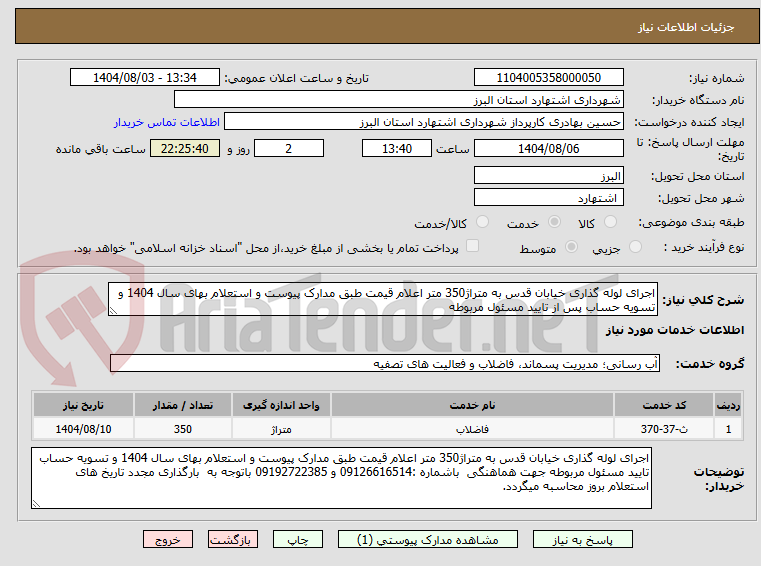The image size is (761, 566).
Task: Select the جزیی purchase type radio
Action: click(x=635, y=247)
